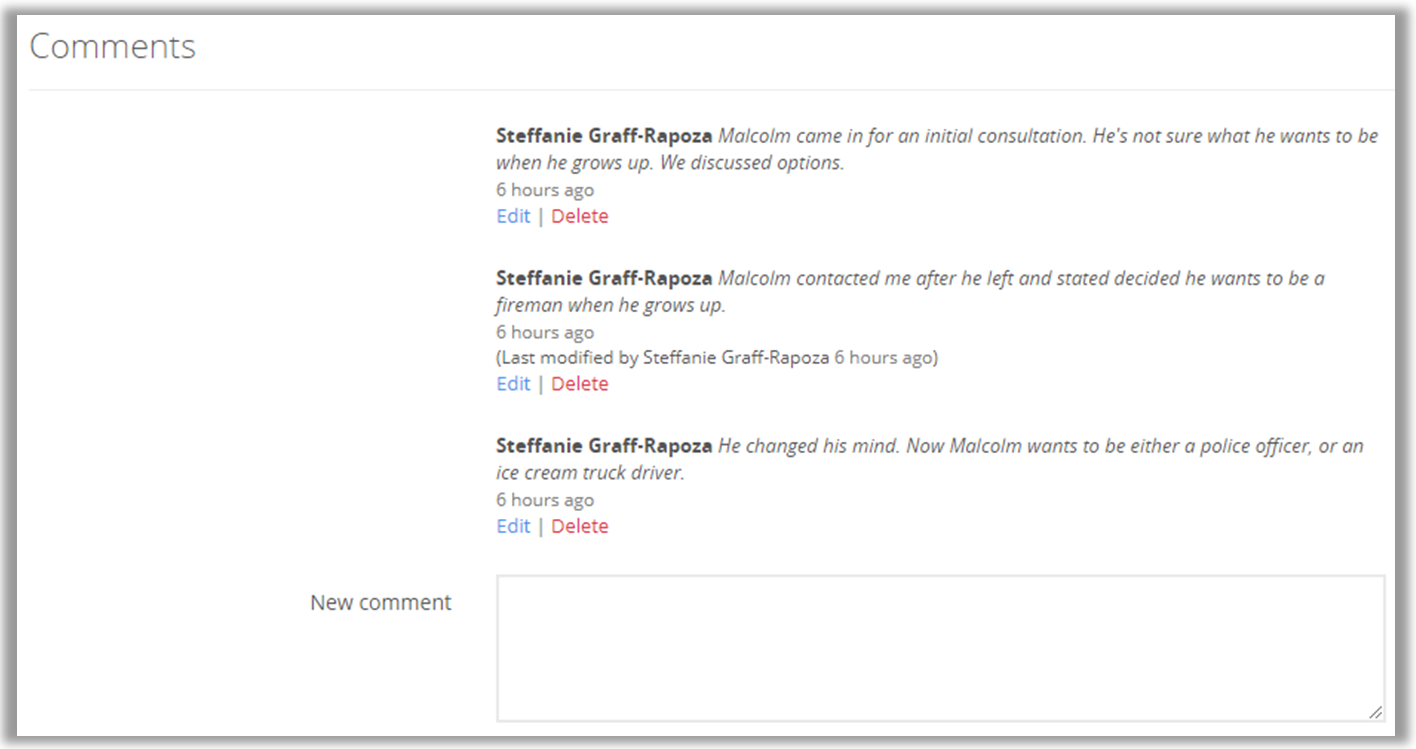Edit the initial consultation comment

tap(513, 216)
